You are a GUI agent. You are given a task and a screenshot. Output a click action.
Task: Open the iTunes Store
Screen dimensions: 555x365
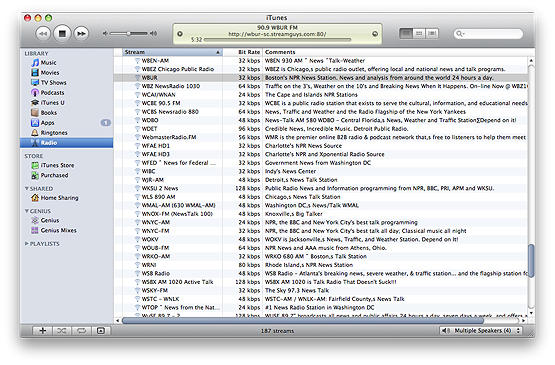click(x=57, y=165)
